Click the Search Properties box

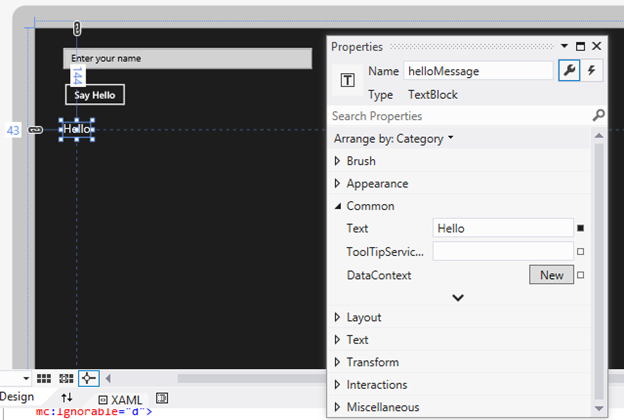pos(462,116)
